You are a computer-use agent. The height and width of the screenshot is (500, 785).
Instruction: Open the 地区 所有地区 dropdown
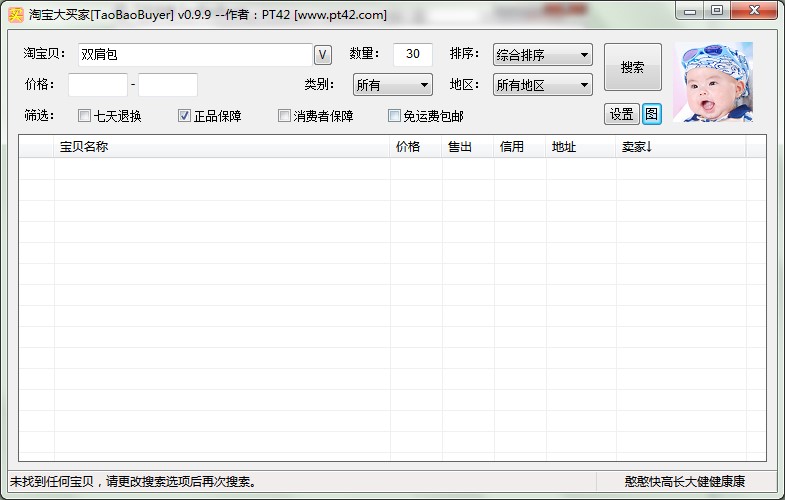pyautogui.click(x=543, y=85)
